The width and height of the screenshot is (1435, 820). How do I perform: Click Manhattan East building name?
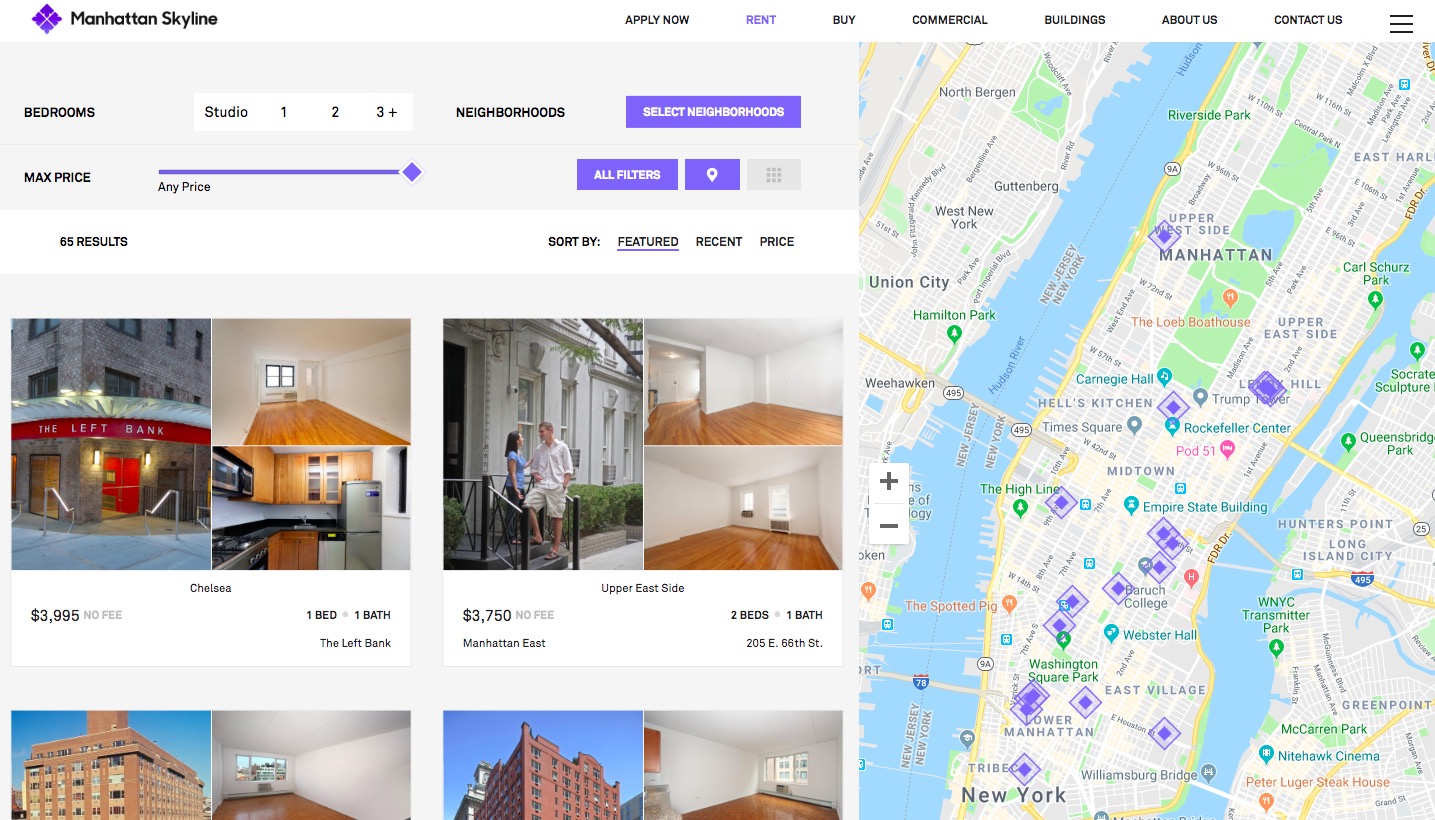coord(504,643)
